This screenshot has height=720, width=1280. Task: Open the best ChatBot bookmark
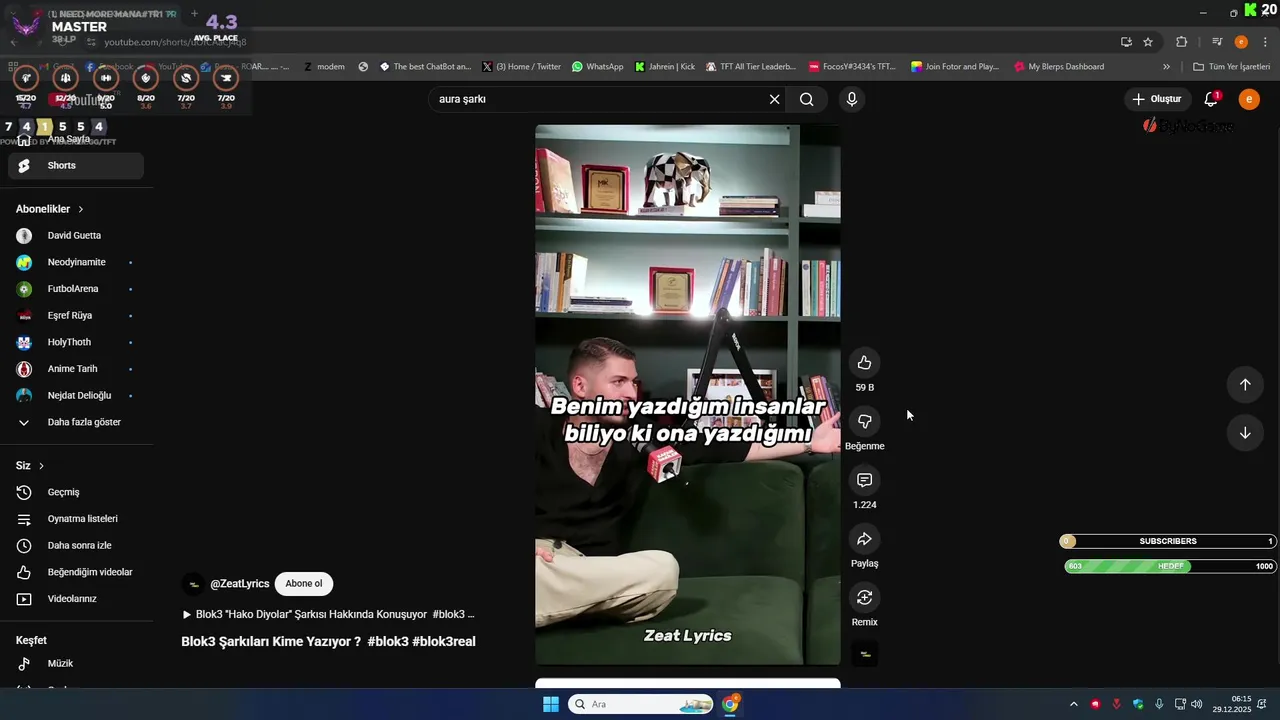coord(425,67)
